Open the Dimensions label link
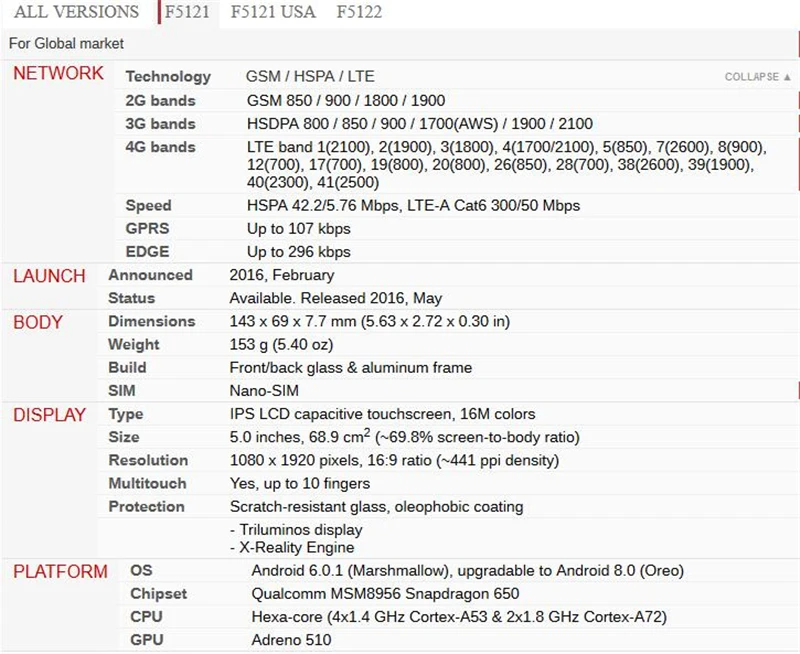The width and height of the screenshot is (800, 654). click(x=152, y=321)
